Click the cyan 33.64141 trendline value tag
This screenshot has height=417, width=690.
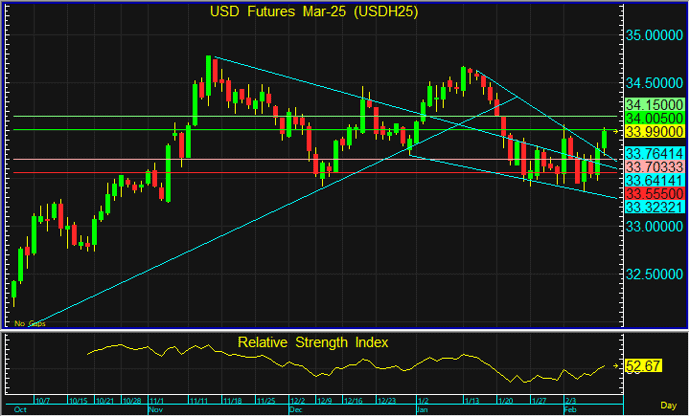pos(654,180)
